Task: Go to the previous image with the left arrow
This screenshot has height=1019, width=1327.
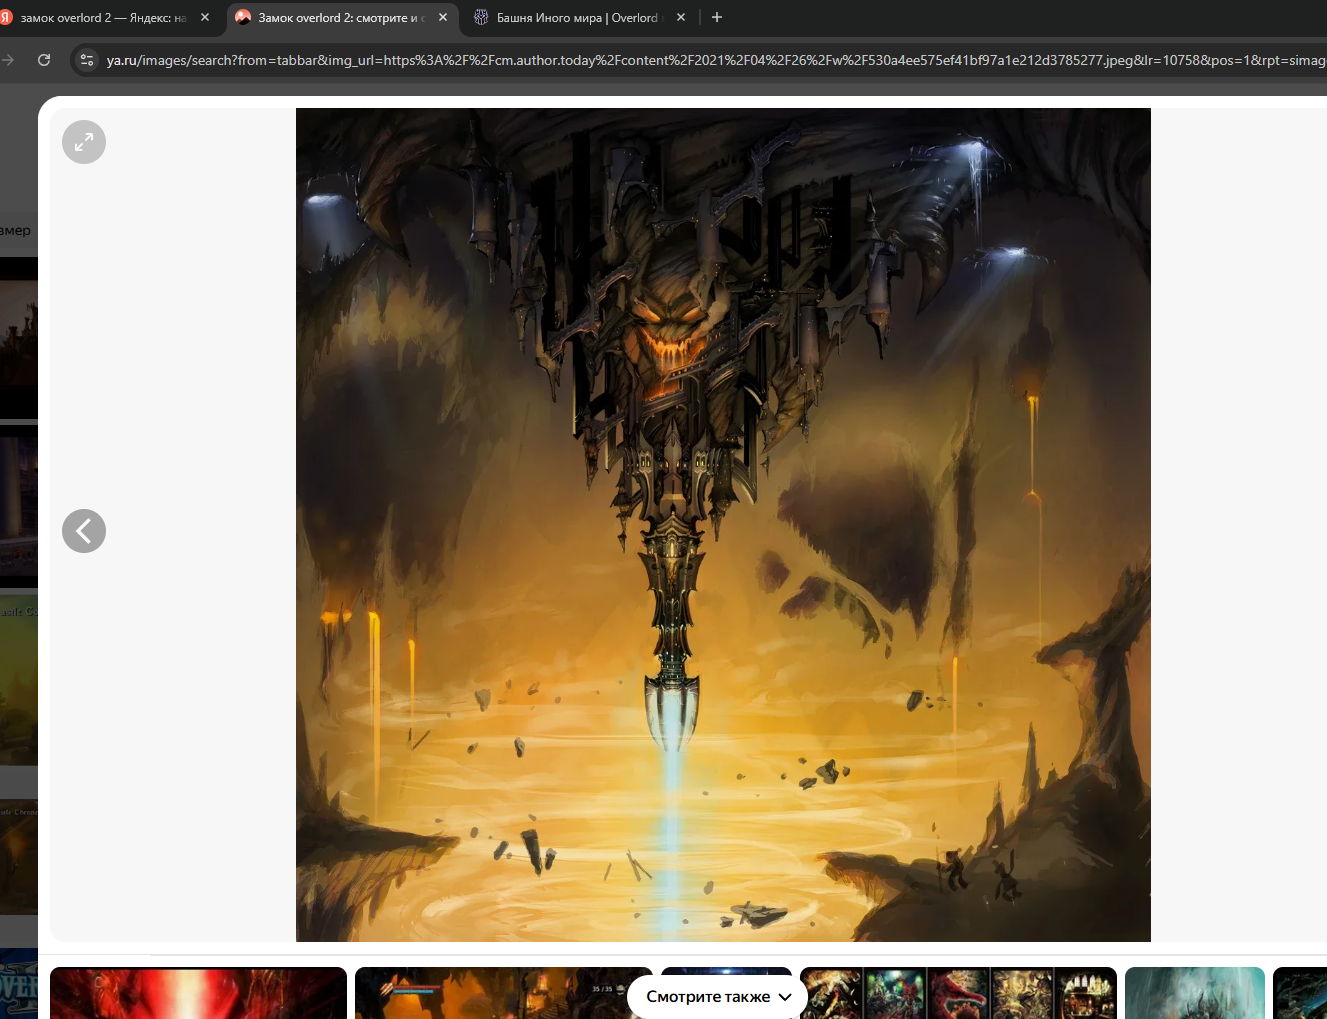Action: point(84,531)
